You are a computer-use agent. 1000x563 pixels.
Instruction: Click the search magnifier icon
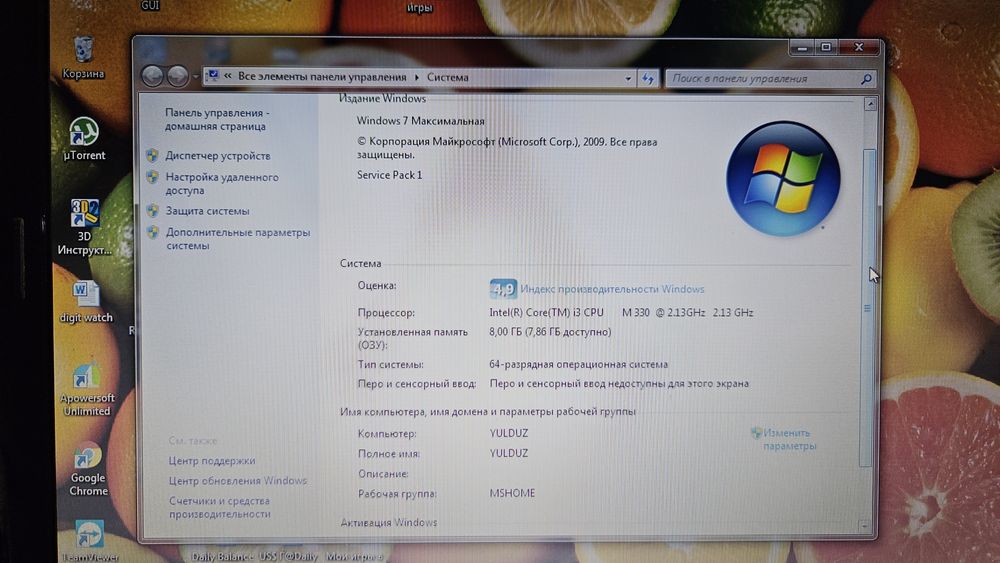[x=865, y=79]
